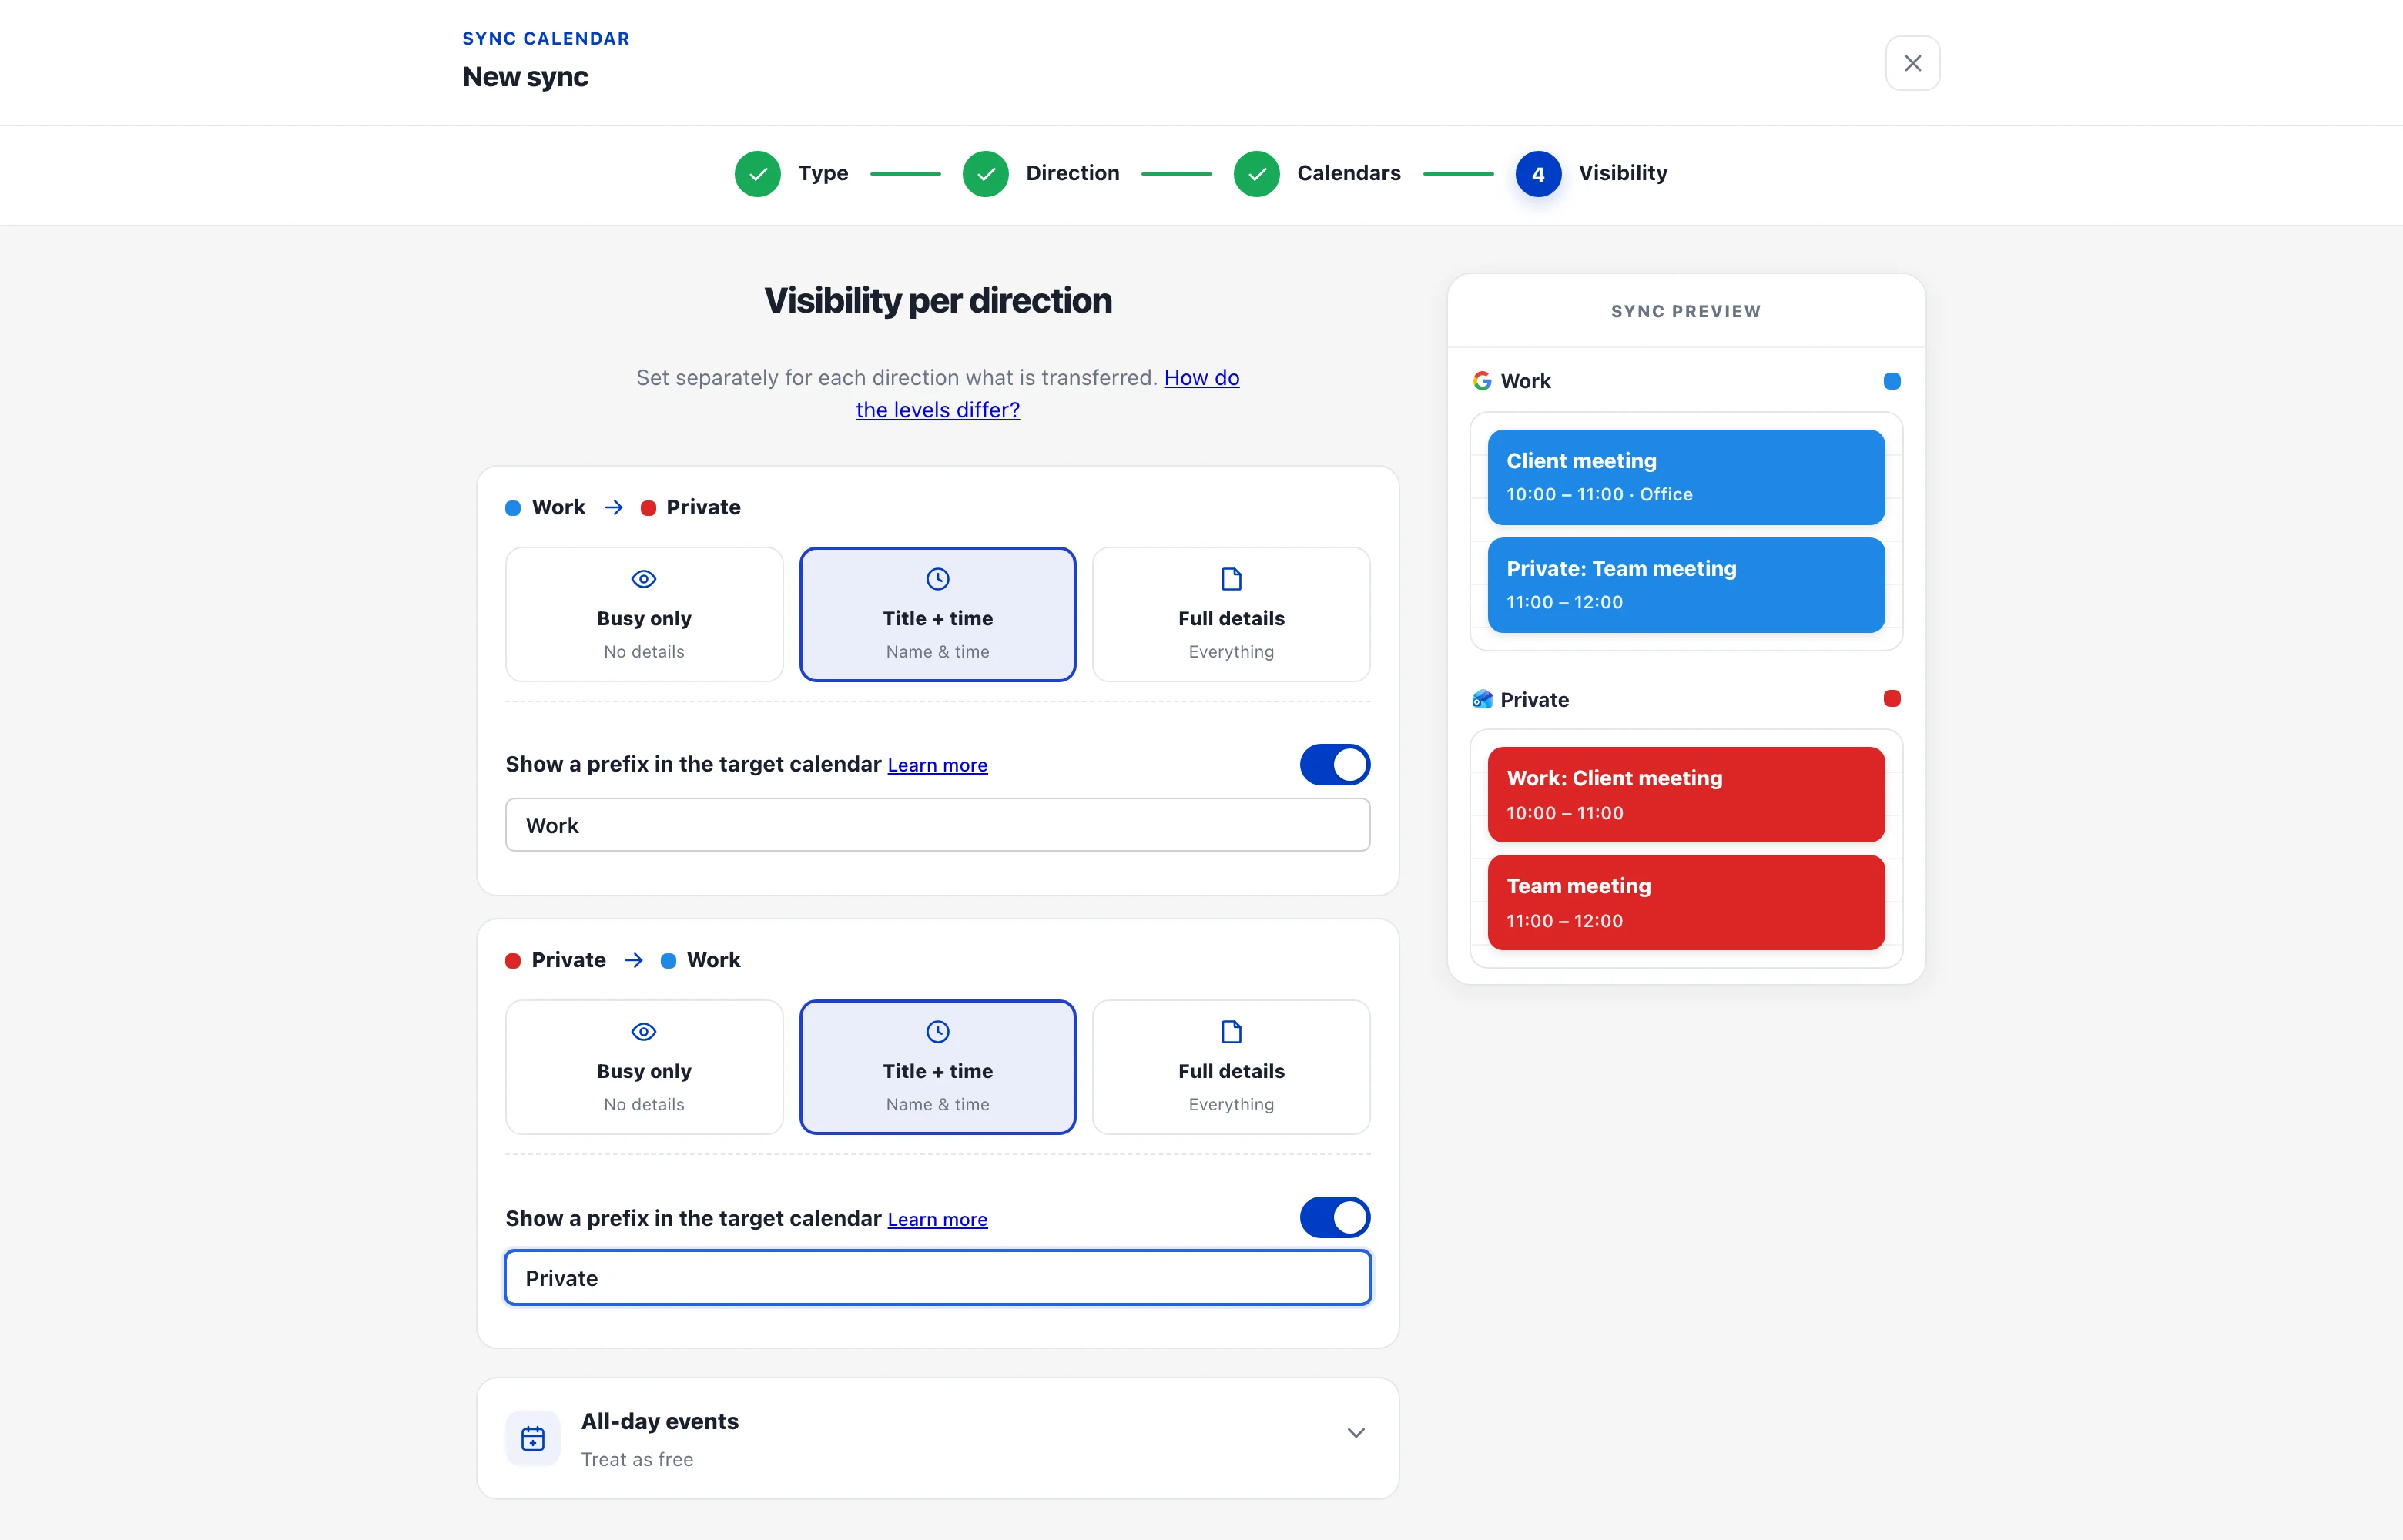Click eye icon in Work to Private section
The width and height of the screenshot is (2403, 1540).
point(644,579)
